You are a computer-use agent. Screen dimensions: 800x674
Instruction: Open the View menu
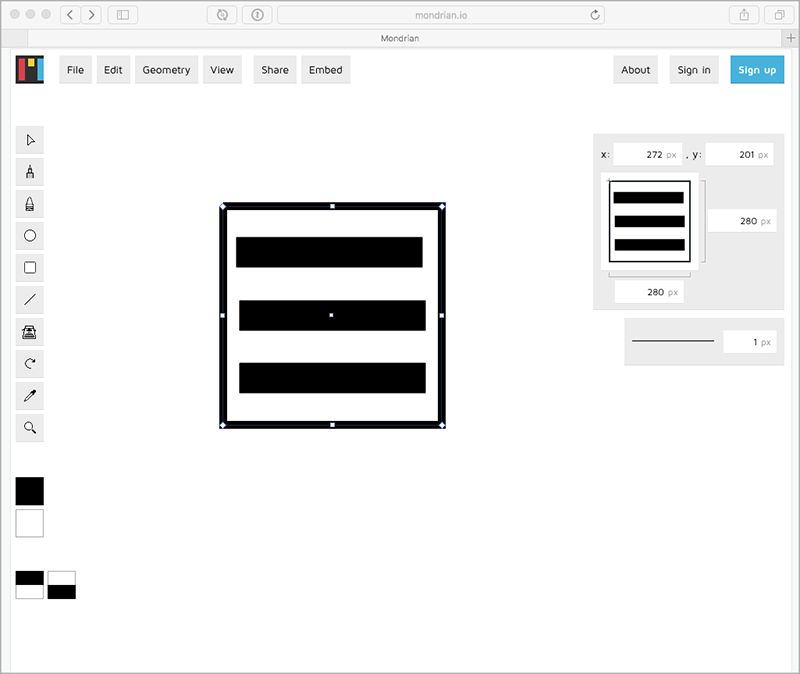point(222,70)
